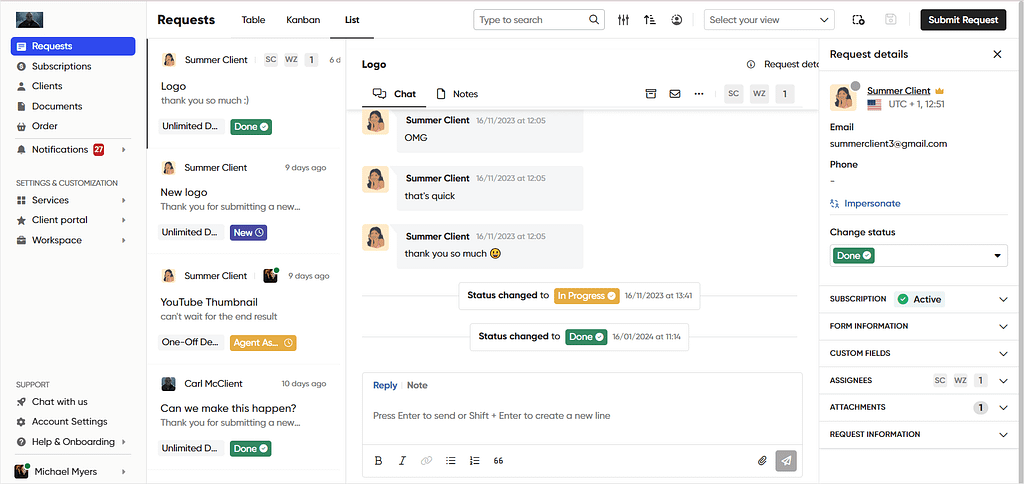Click the Request details info icon

coord(751,64)
